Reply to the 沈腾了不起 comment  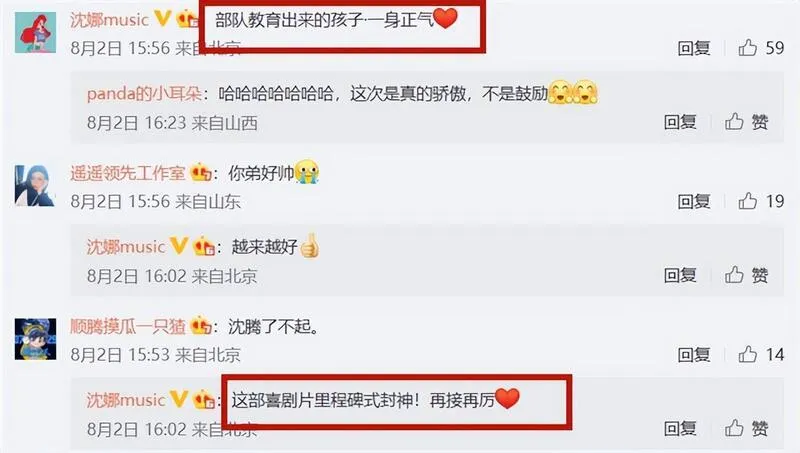click(x=694, y=355)
